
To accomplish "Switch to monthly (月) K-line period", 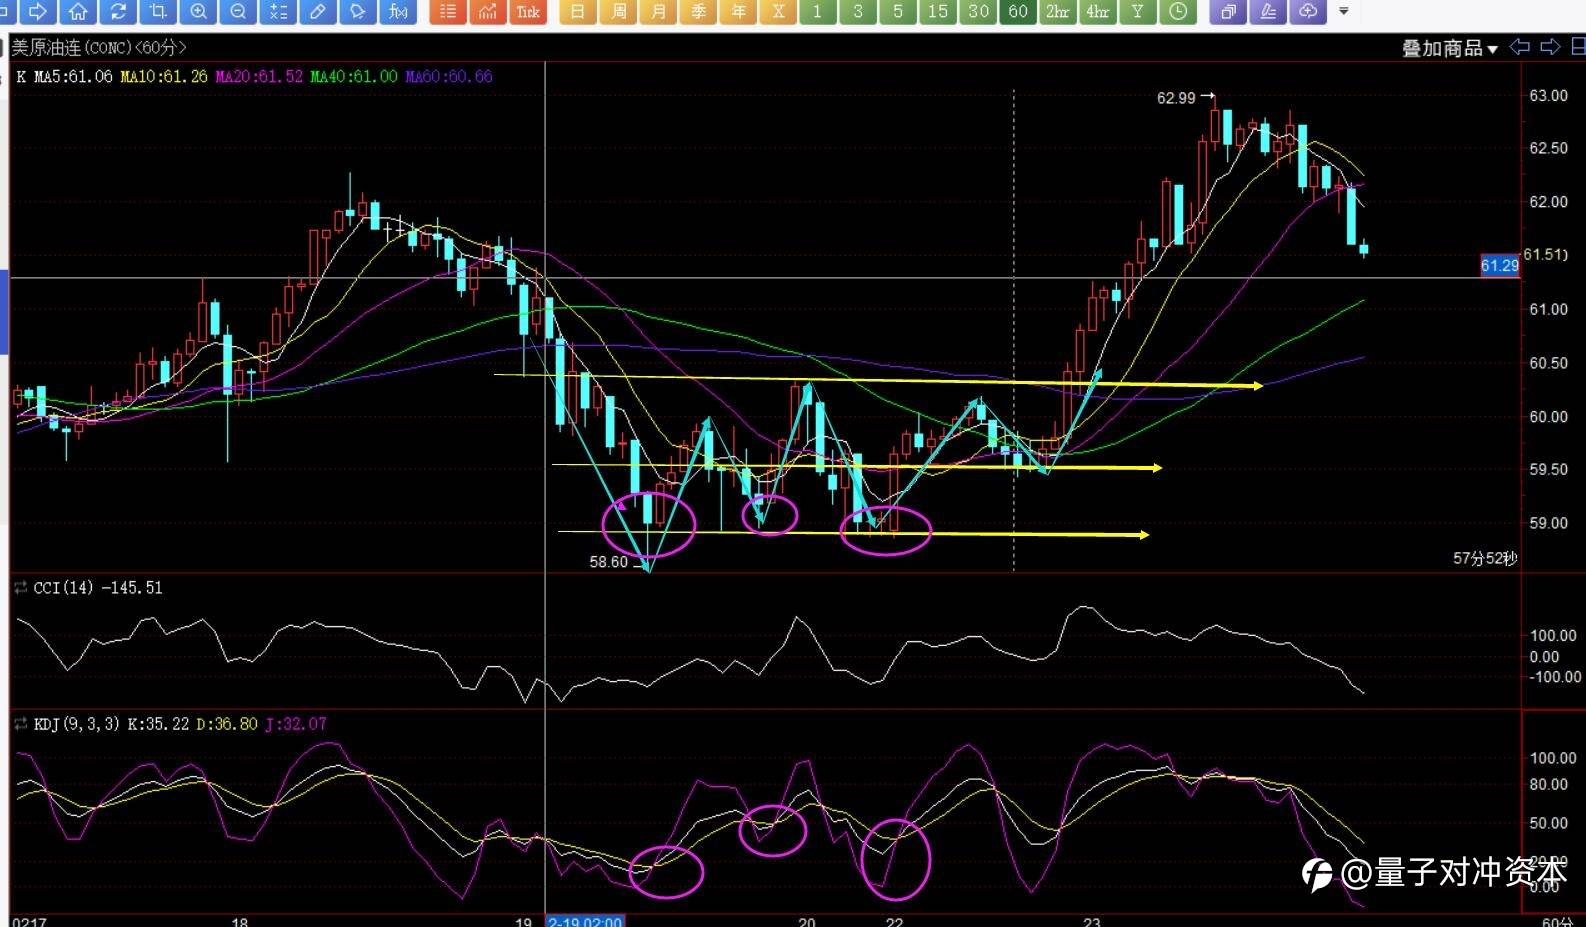I will (x=658, y=11).
